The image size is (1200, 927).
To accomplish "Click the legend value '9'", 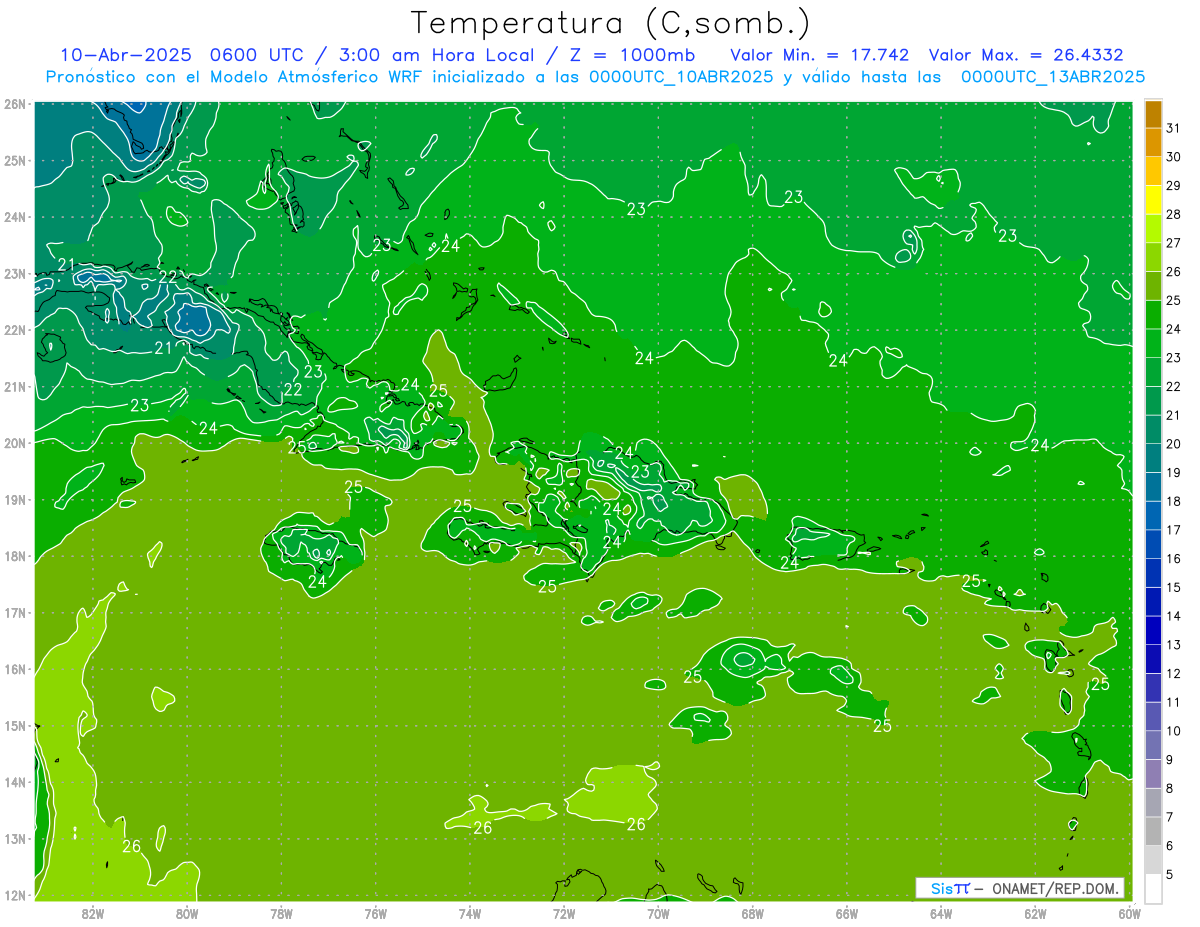I will pyautogui.click(x=1170, y=760).
